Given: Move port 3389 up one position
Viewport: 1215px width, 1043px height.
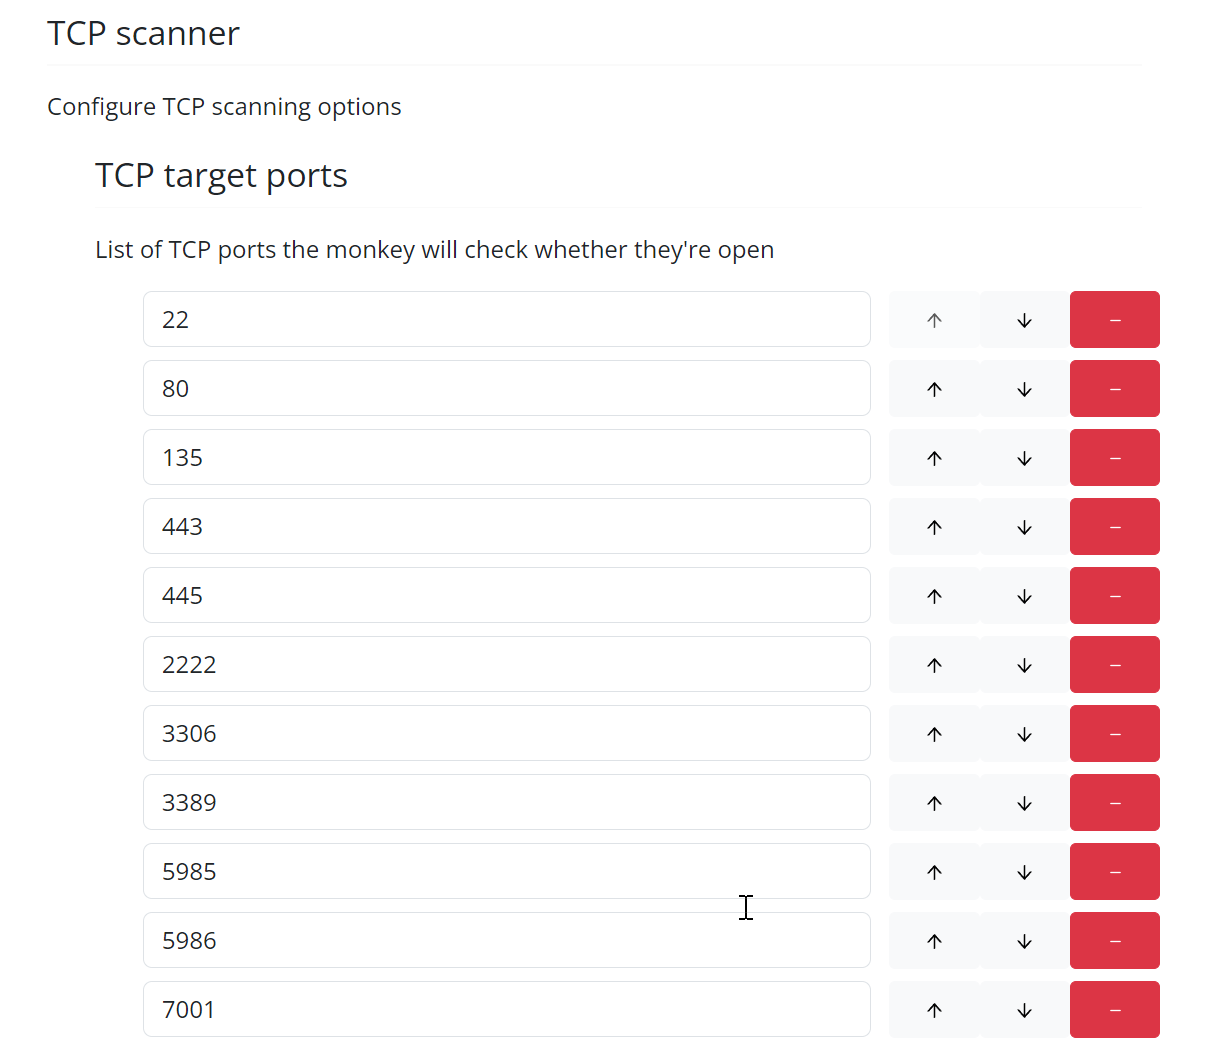Looking at the screenshot, I should coord(934,803).
